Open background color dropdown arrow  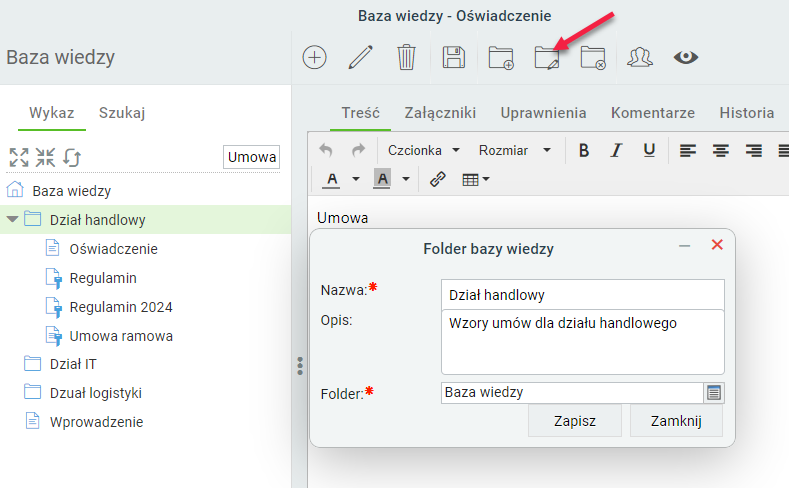pos(406,179)
